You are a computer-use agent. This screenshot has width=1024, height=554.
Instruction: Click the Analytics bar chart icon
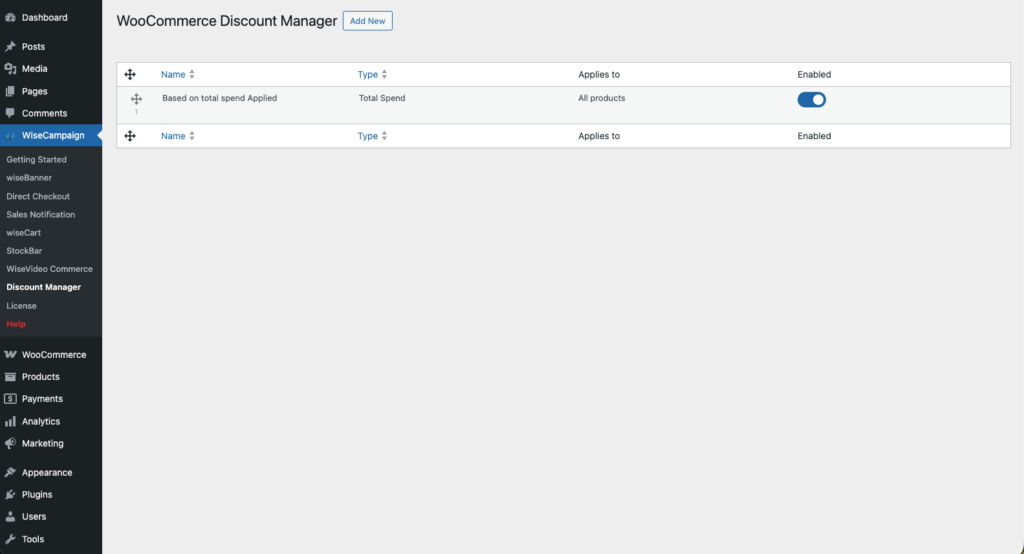10,421
